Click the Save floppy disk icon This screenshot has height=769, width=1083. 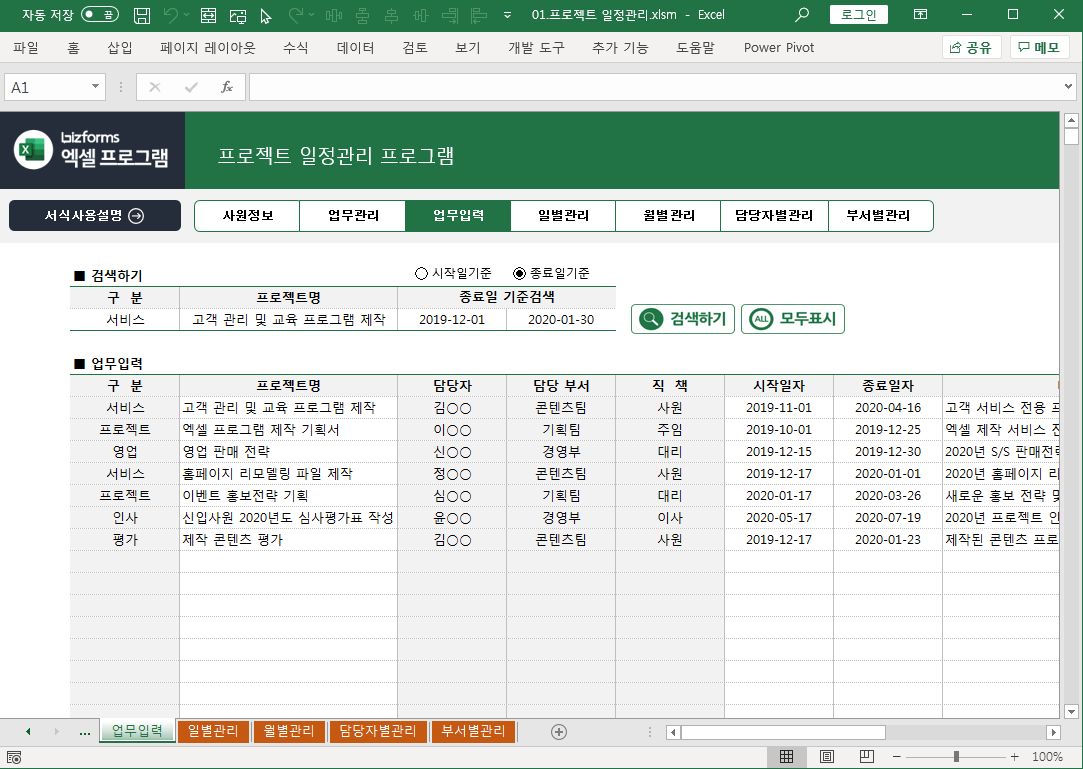click(x=142, y=15)
